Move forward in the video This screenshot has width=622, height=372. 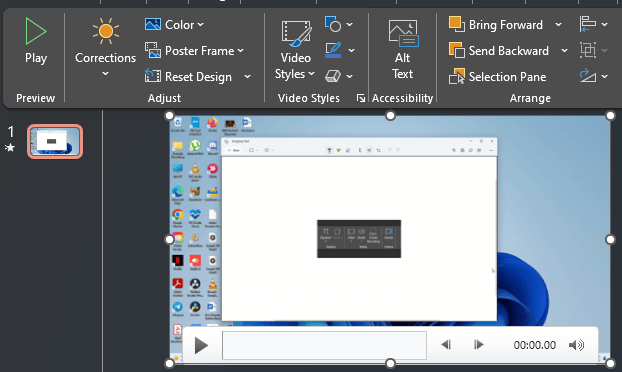pos(479,345)
